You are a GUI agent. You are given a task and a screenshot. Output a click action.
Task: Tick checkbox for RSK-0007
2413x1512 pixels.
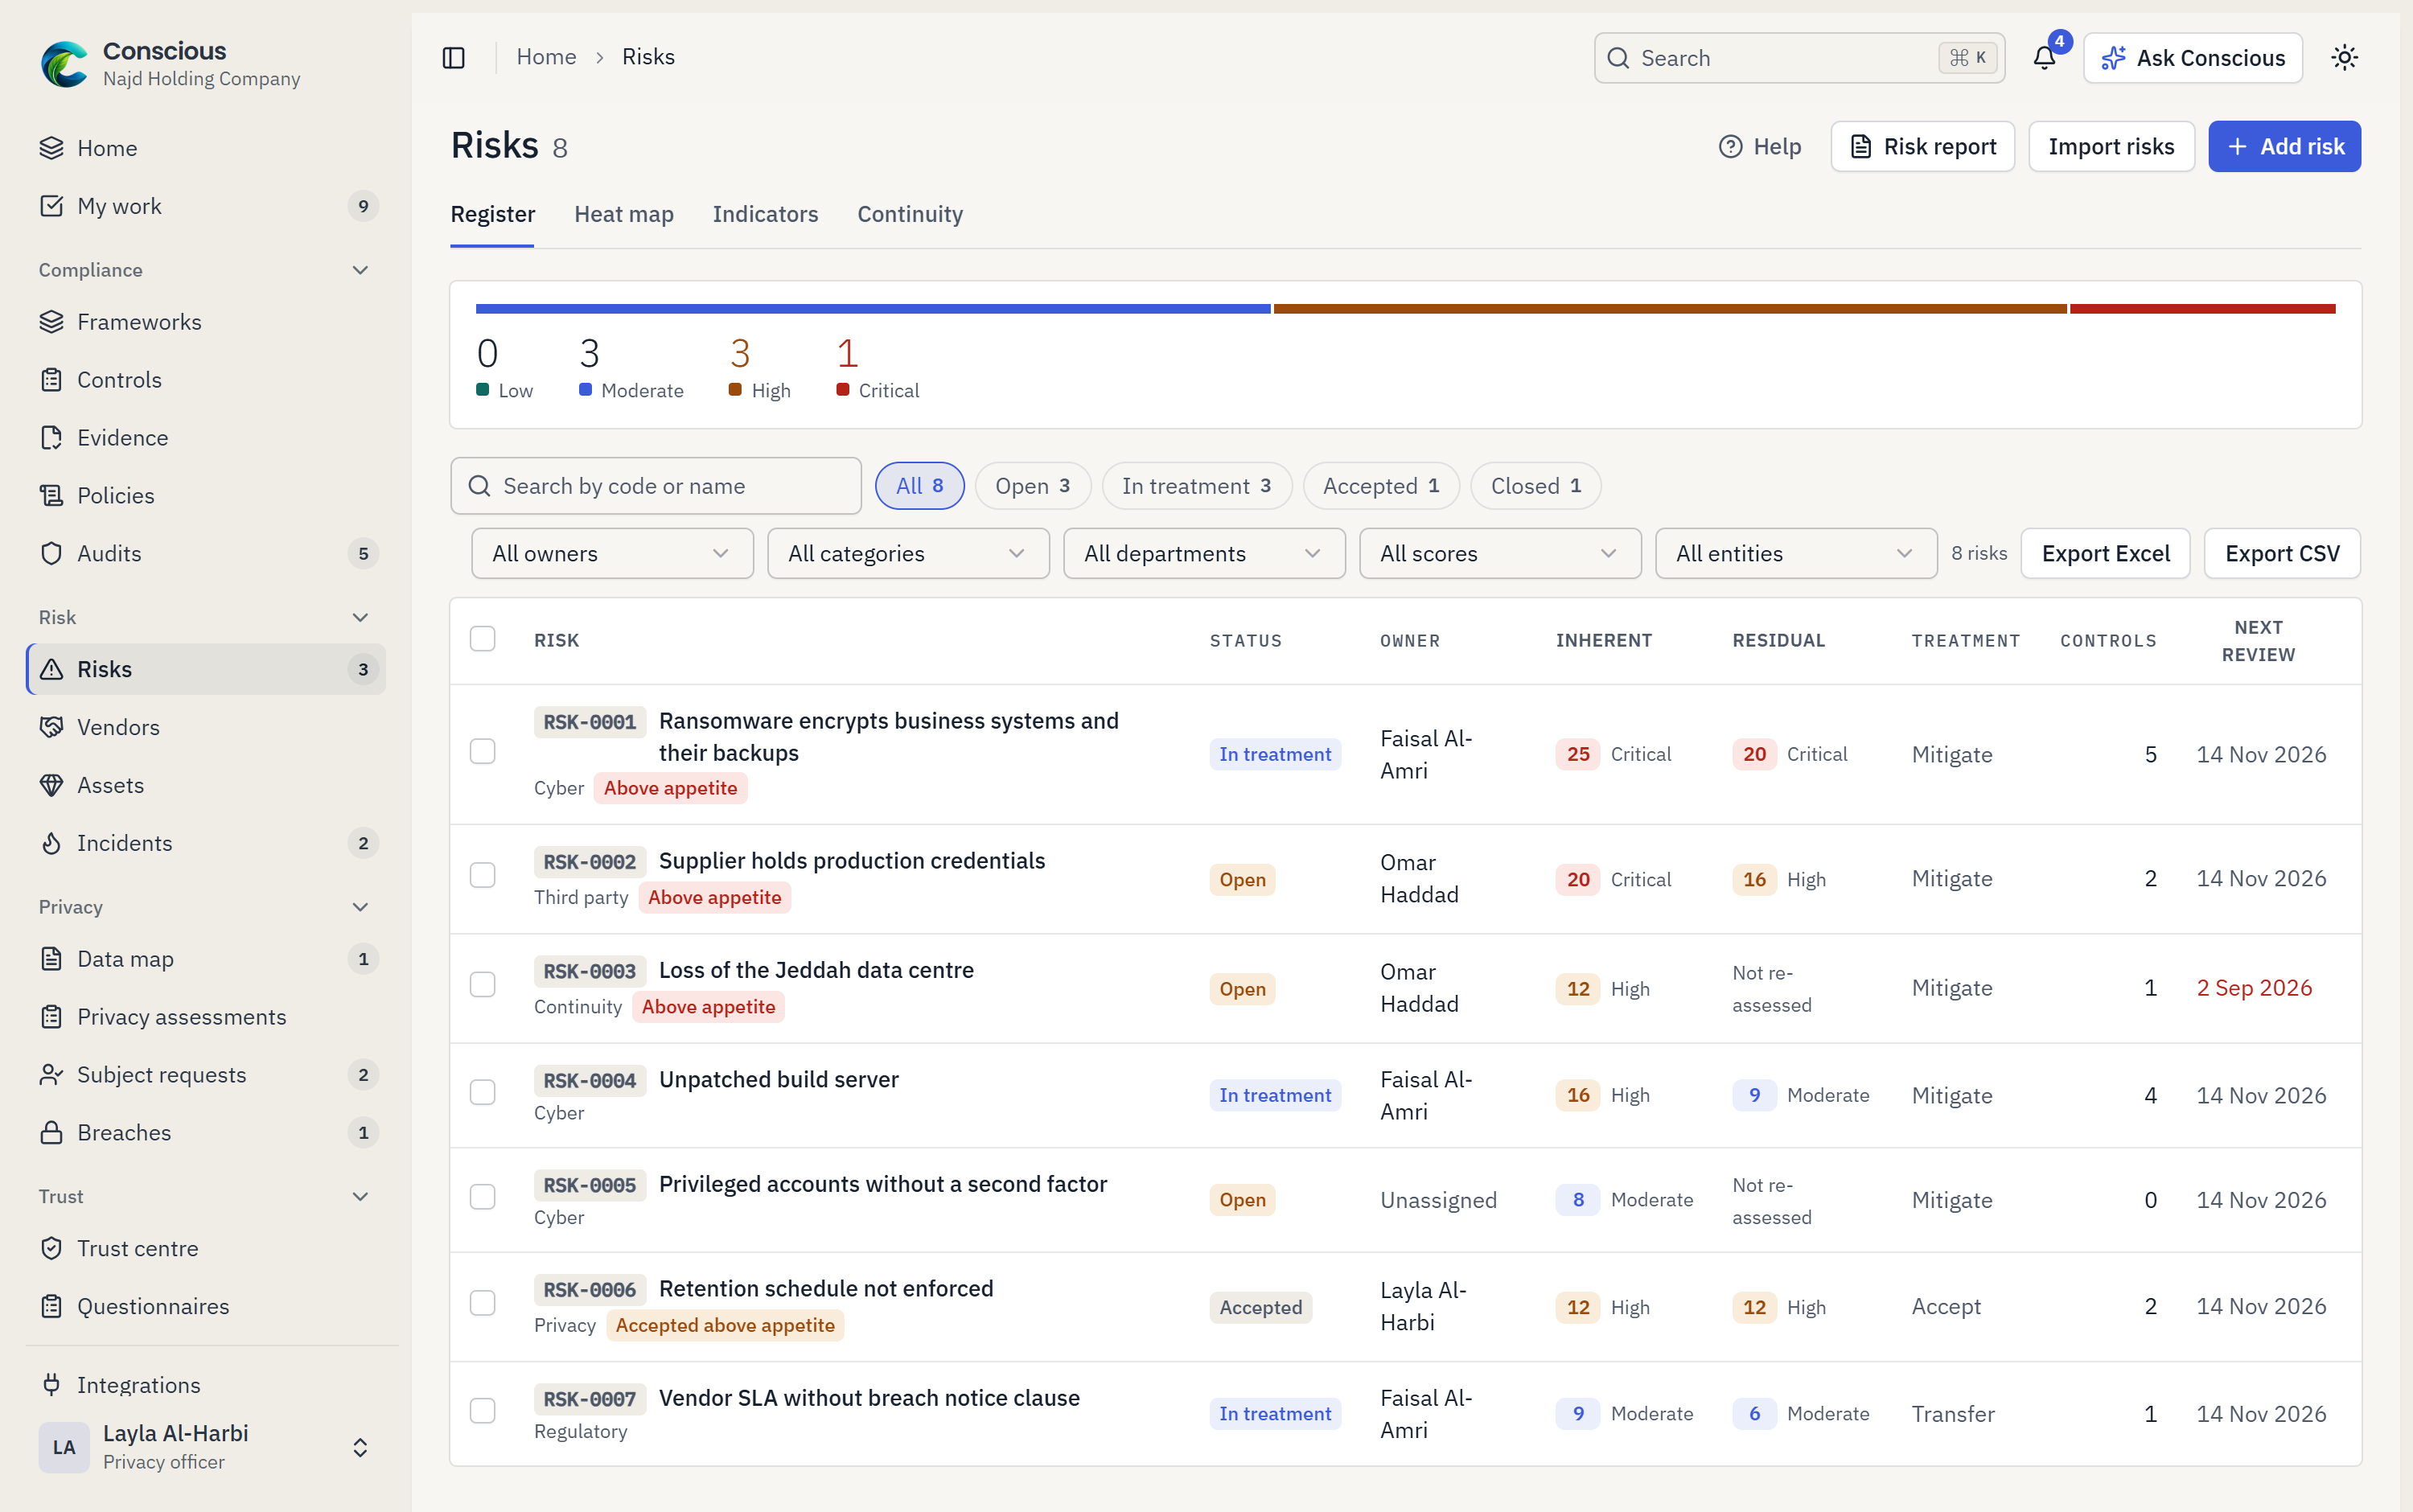483,1411
